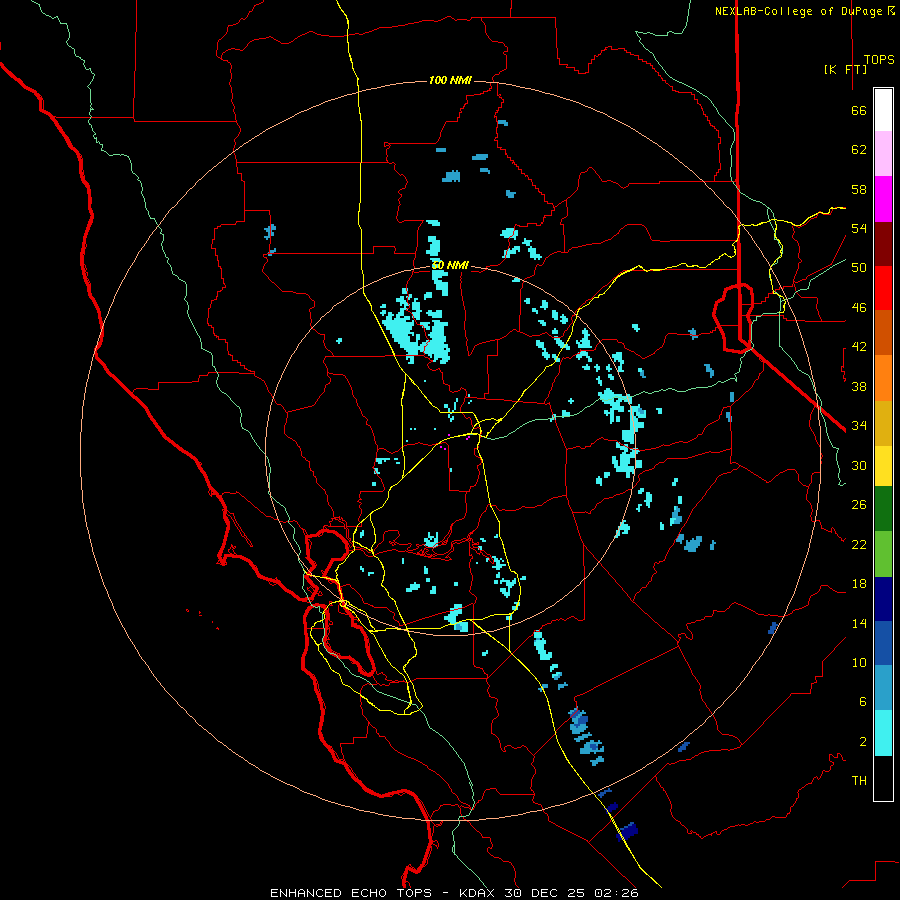The width and height of the screenshot is (900, 900).
Task: Click the legend value 18
Action: 859,584
